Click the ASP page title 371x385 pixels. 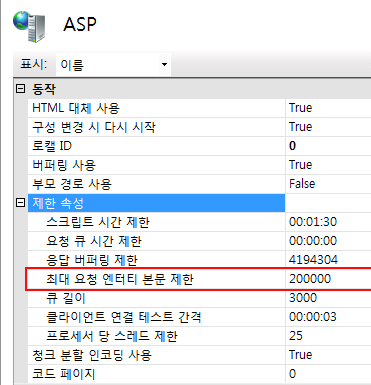click(80, 24)
